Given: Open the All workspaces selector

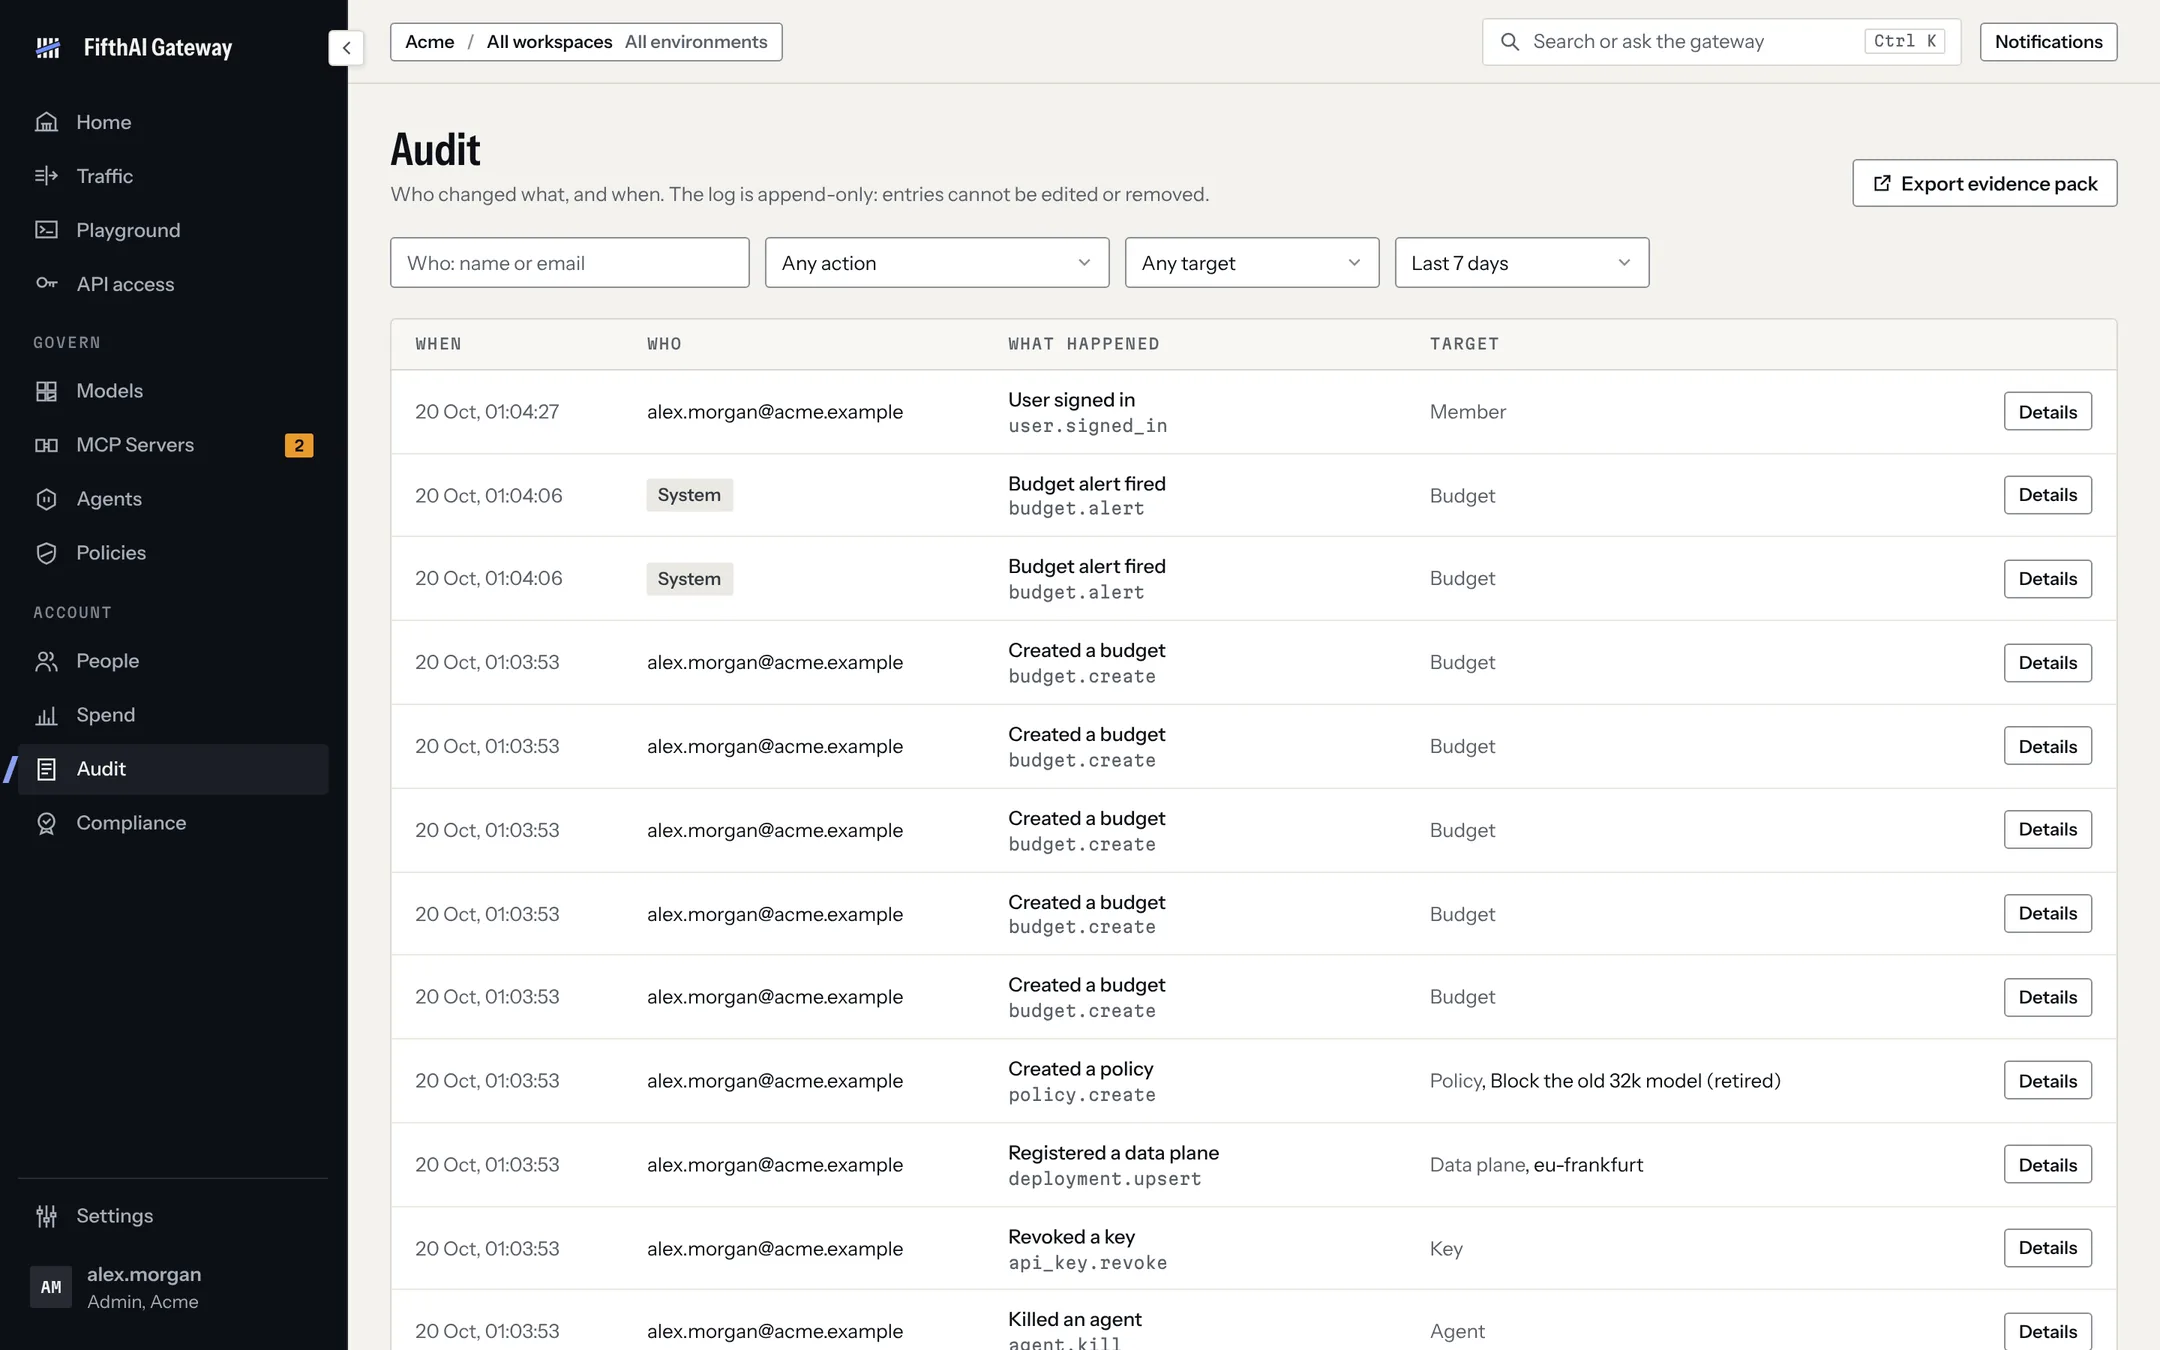Looking at the screenshot, I should 549,42.
